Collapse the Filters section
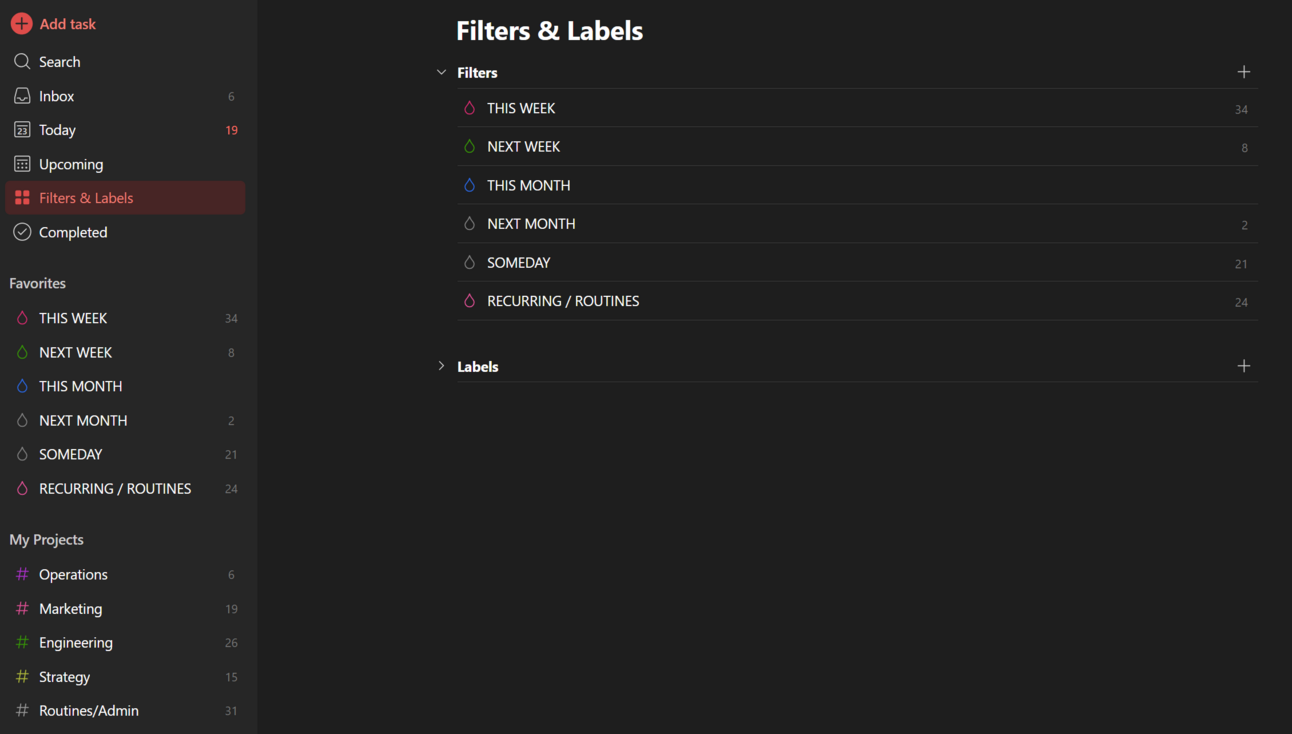1292x734 pixels. point(441,72)
